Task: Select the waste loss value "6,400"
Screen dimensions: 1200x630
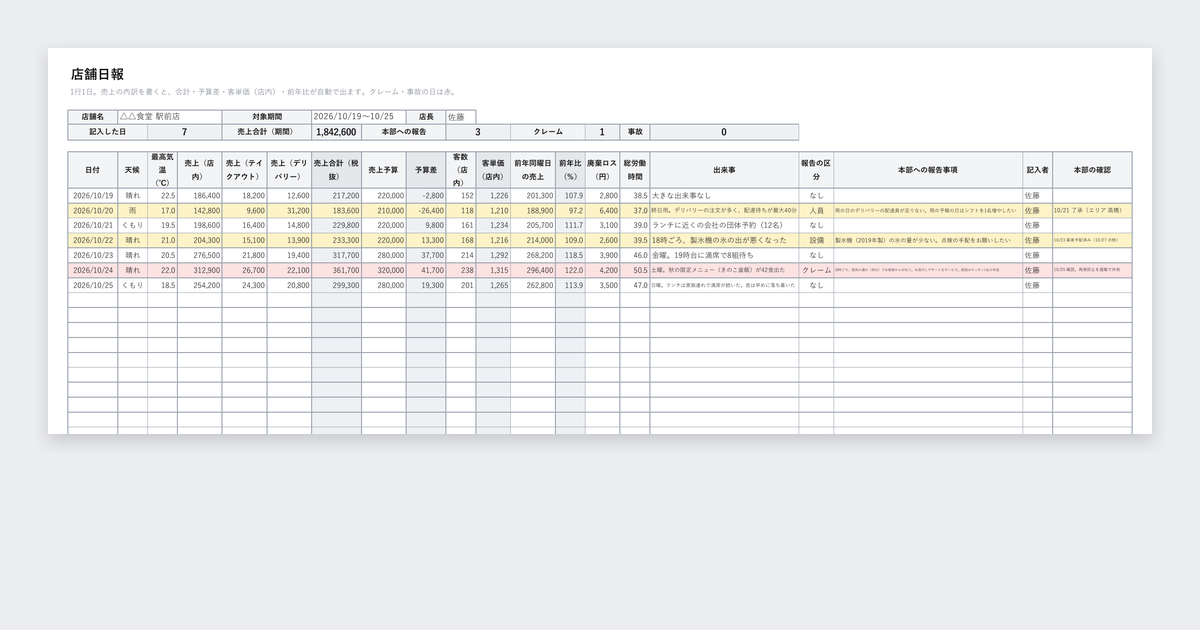Action: pos(603,211)
